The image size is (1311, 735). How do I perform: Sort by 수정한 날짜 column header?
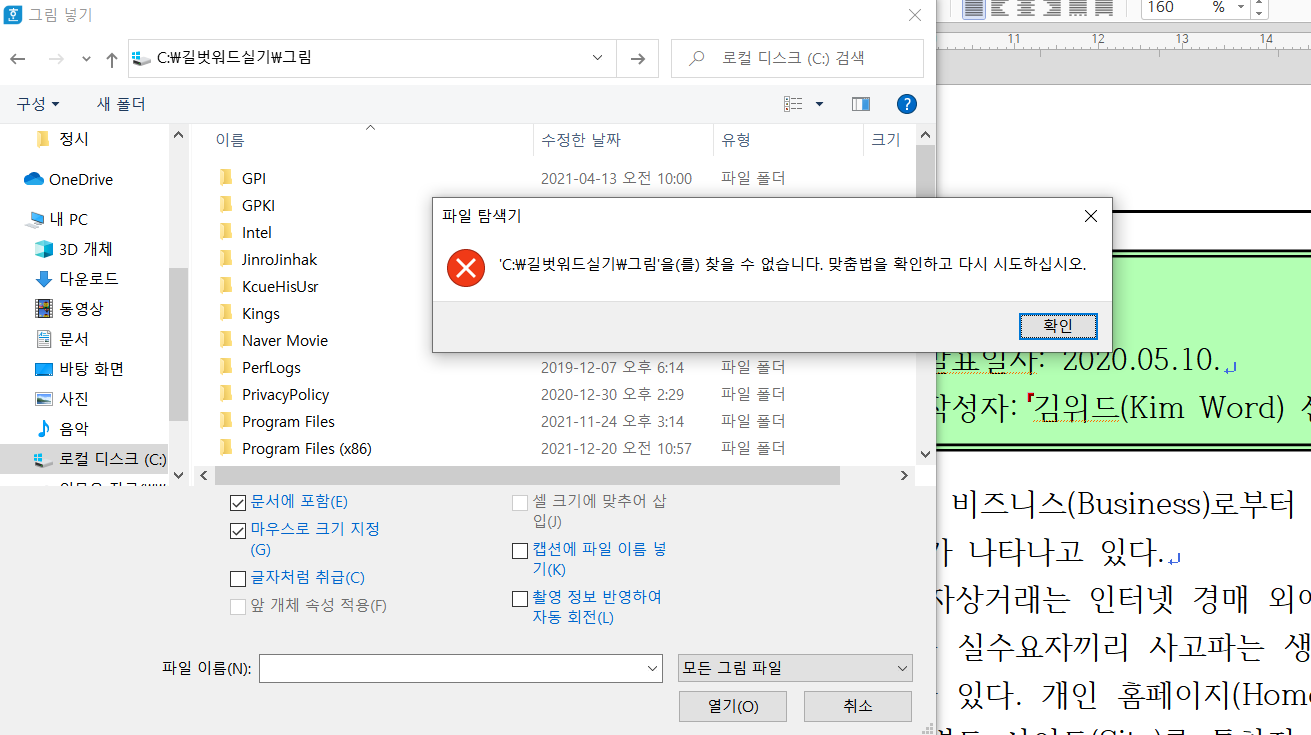[x=581, y=140]
